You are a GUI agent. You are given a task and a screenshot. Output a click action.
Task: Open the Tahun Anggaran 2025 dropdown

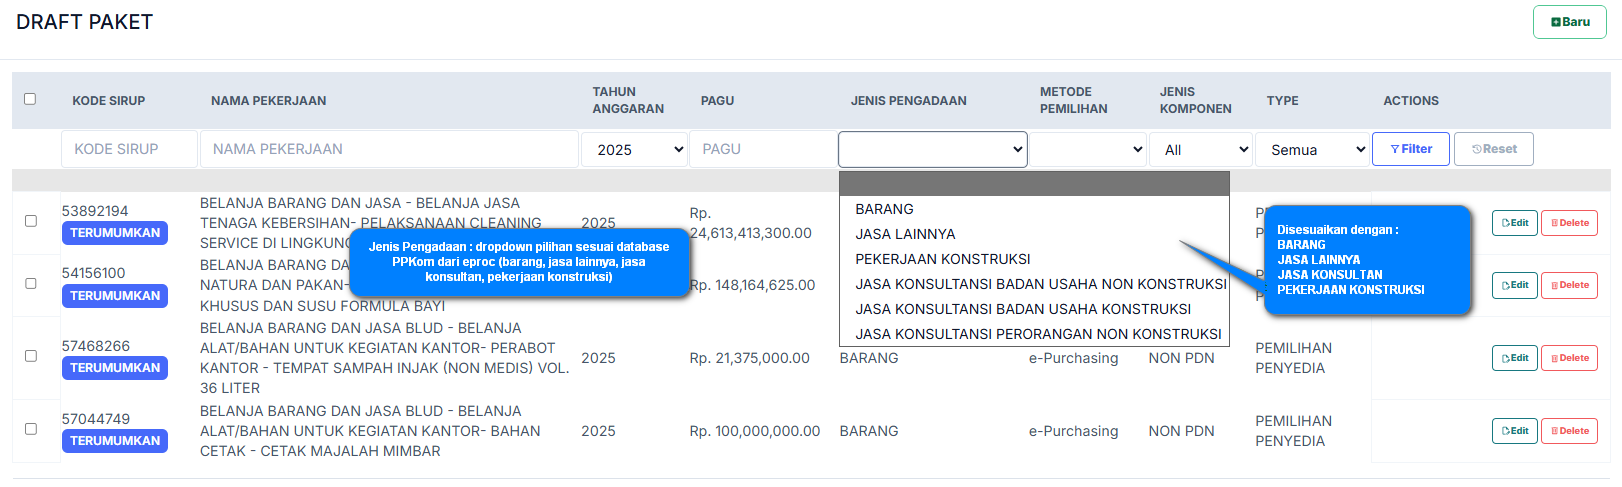point(634,150)
